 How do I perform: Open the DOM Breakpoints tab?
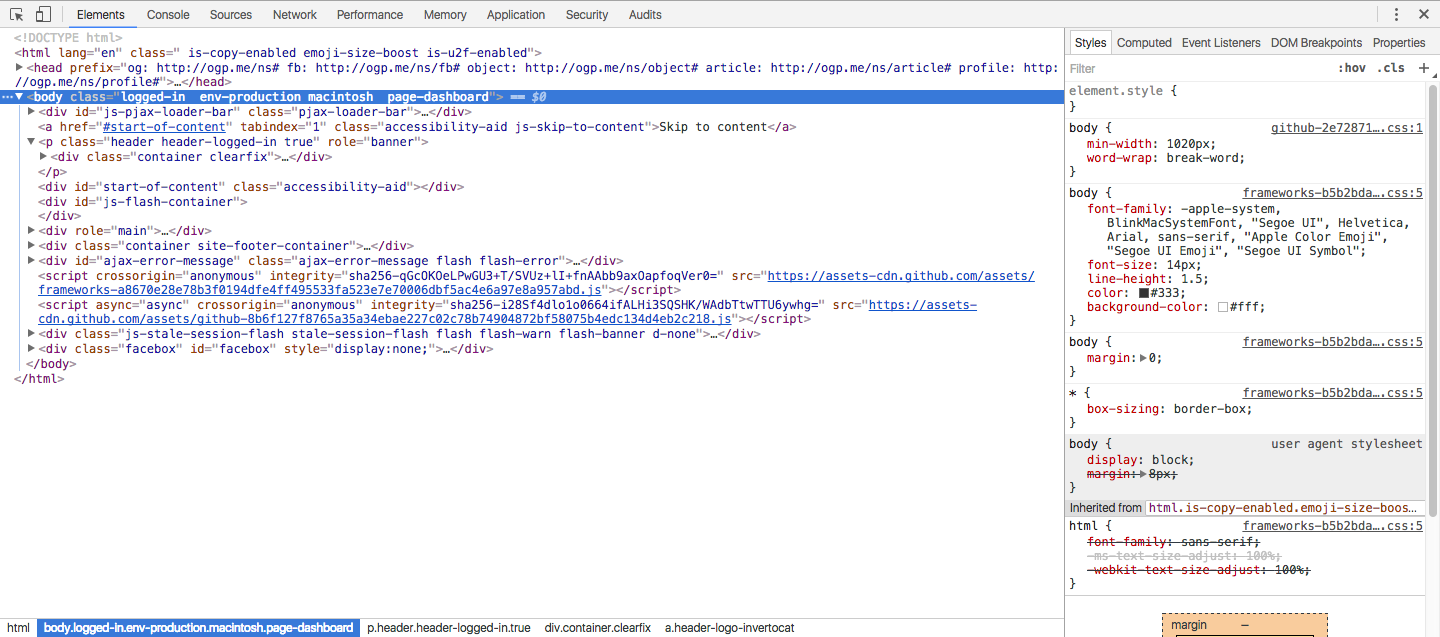pyautogui.click(x=1316, y=43)
